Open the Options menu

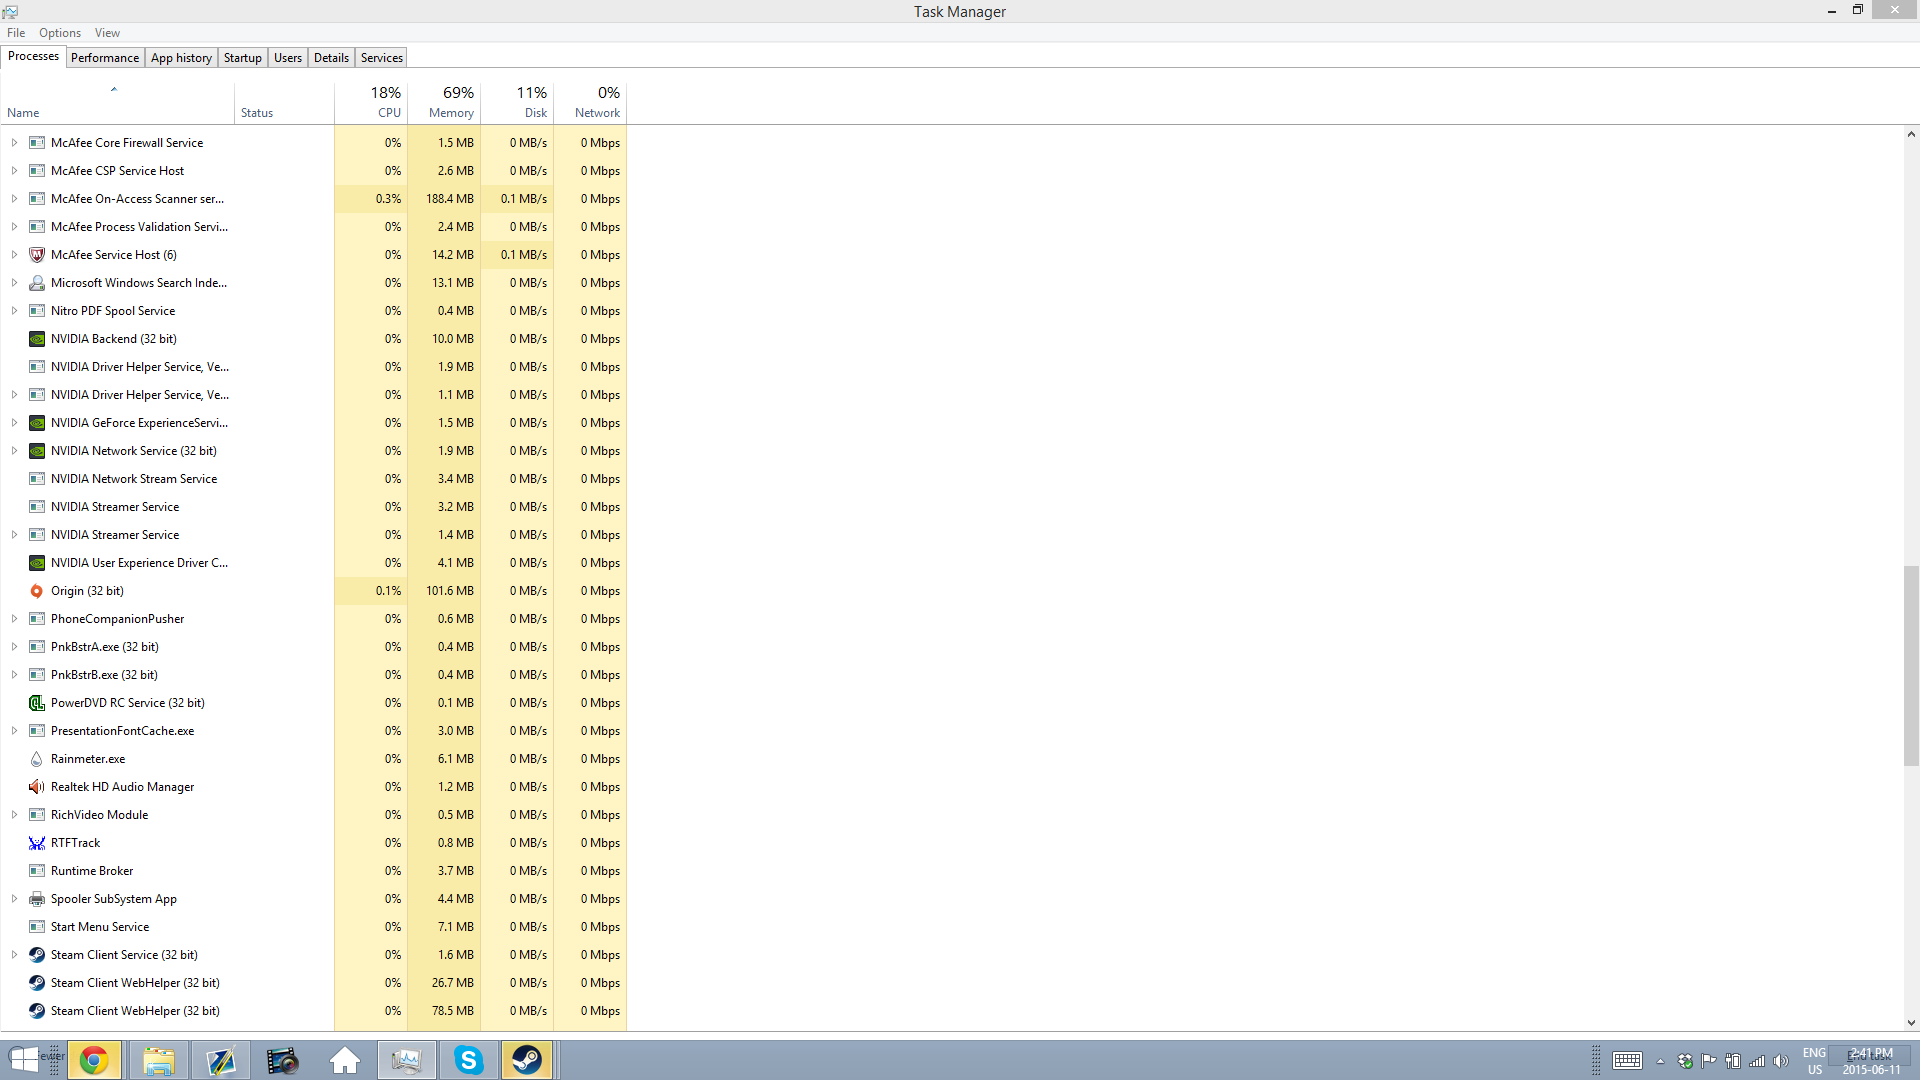pyautogui.click(x=60, y=33)
